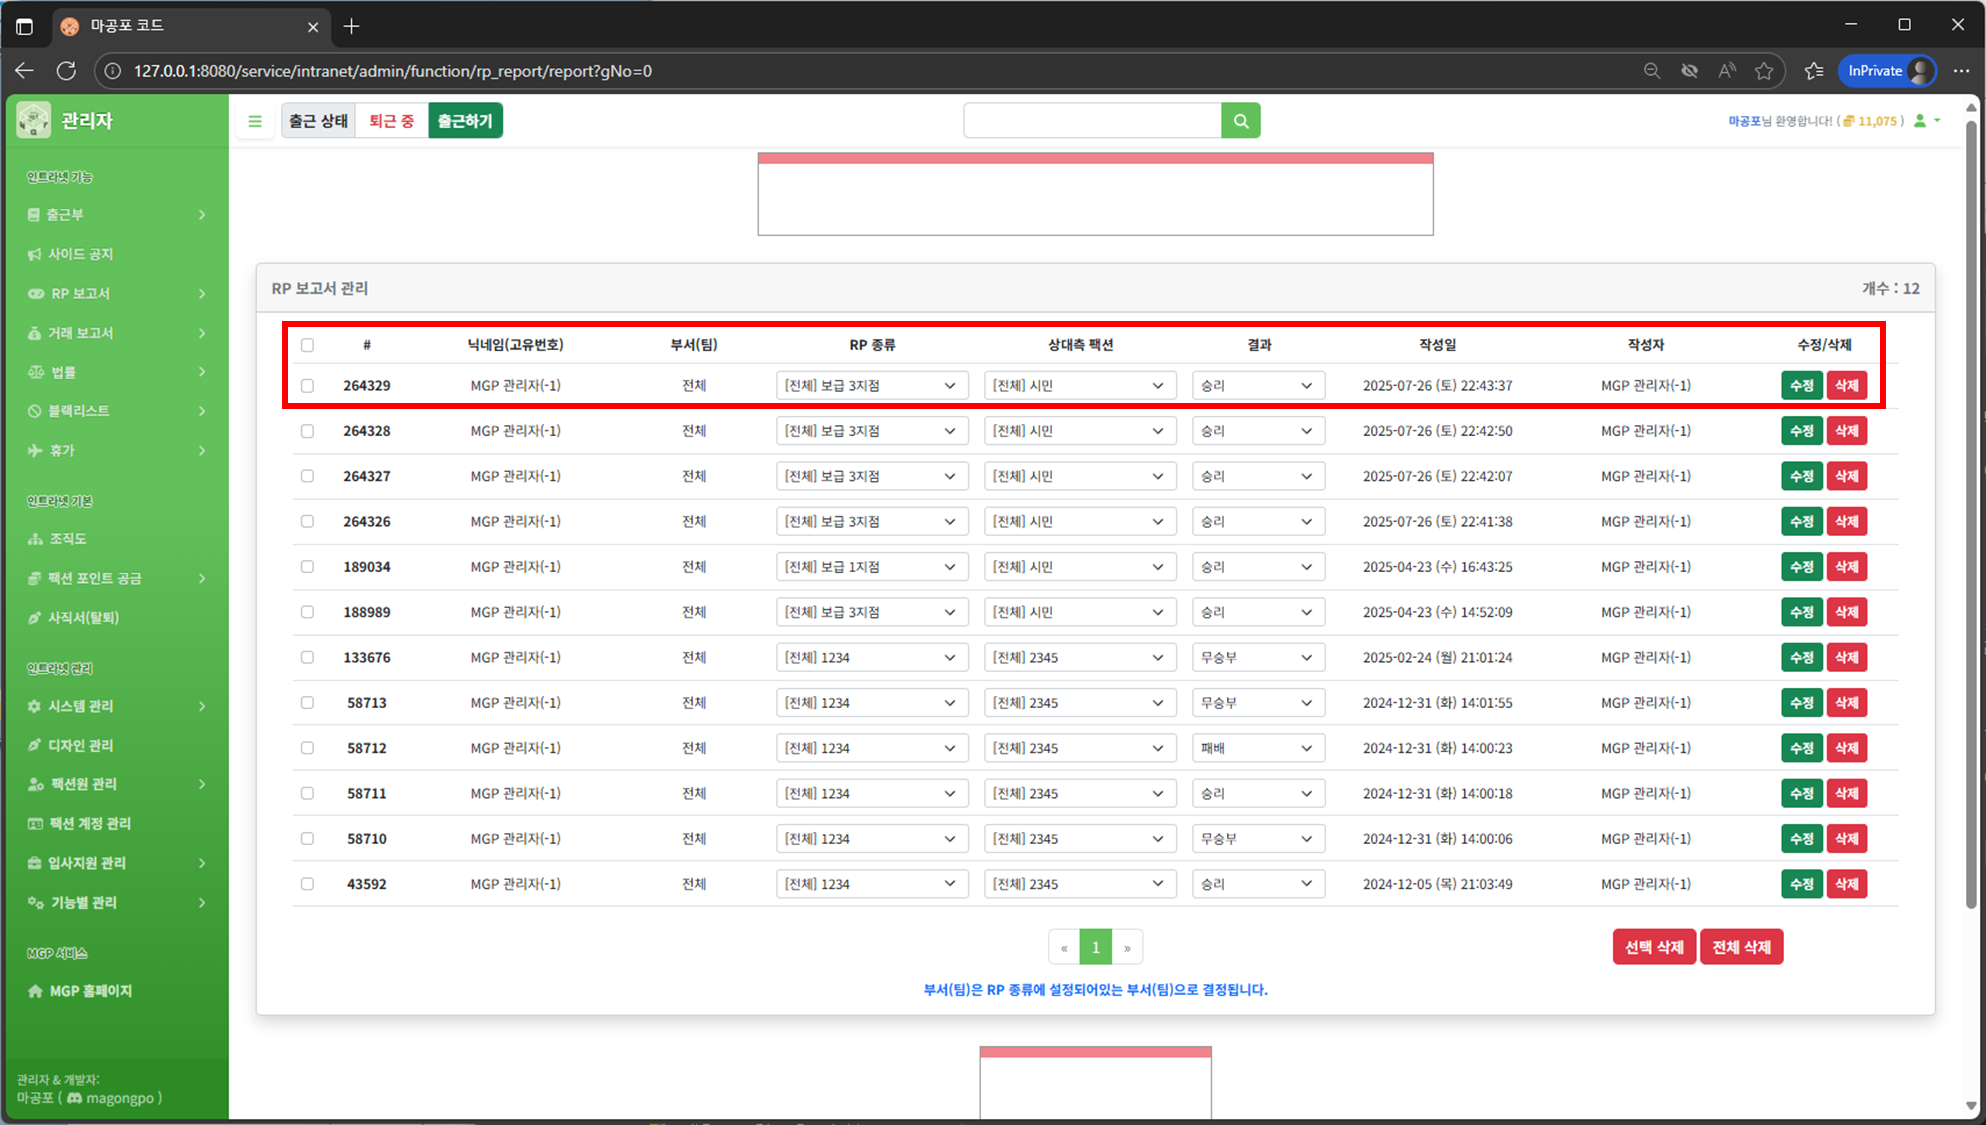Click the 퇴근 중 status label
The image size is (1986, 1125).
pyautogui.click(x=392, y=121)
